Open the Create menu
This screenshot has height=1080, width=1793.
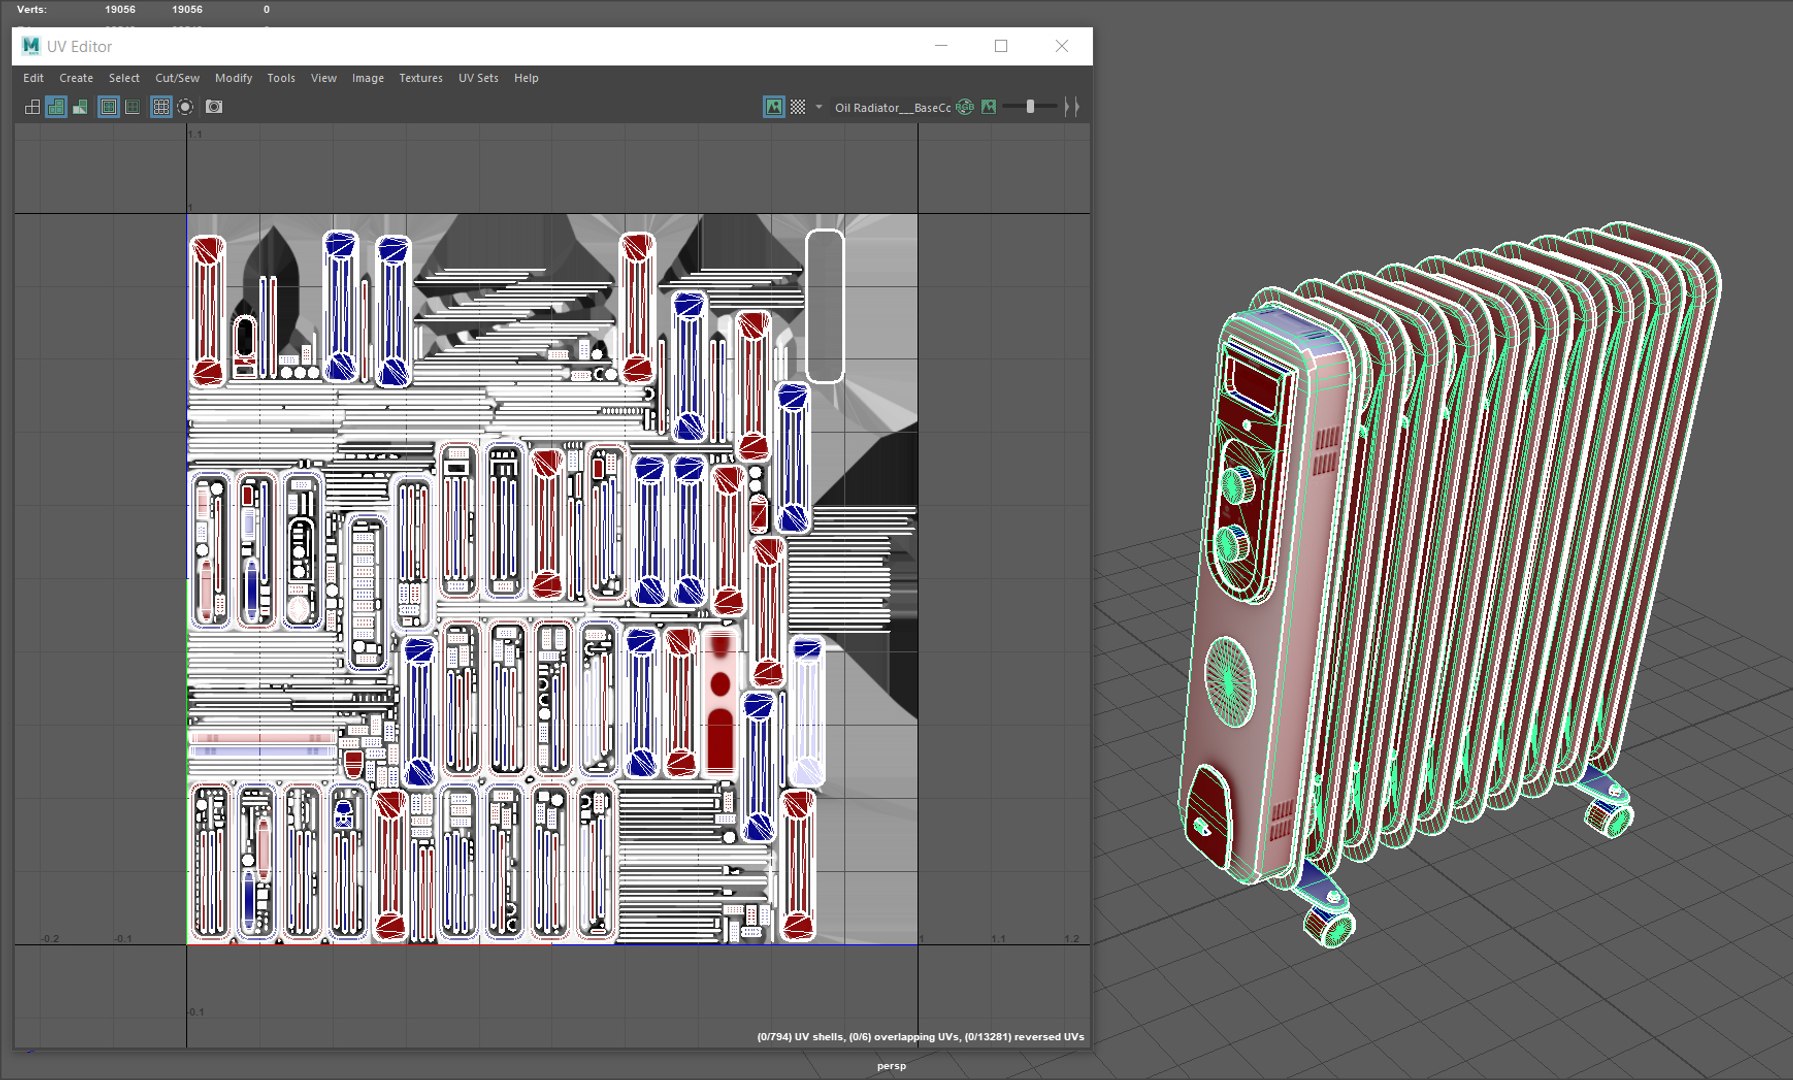tap(76, 78)
